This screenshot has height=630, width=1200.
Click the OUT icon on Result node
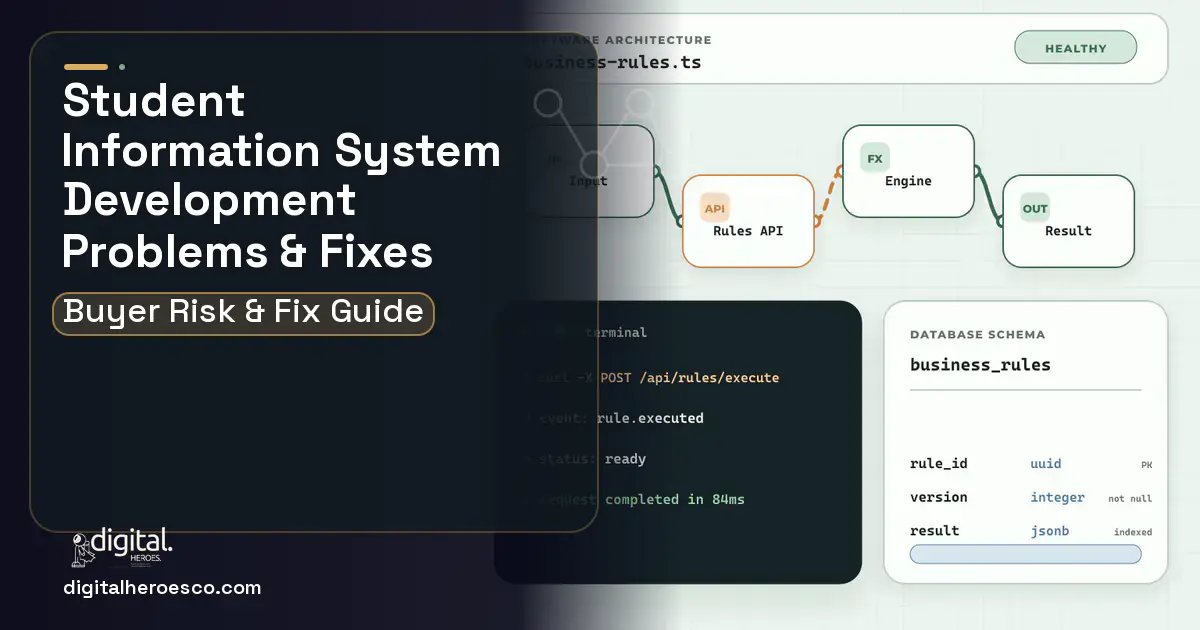pyautogui.click(x=1035, y=208)
